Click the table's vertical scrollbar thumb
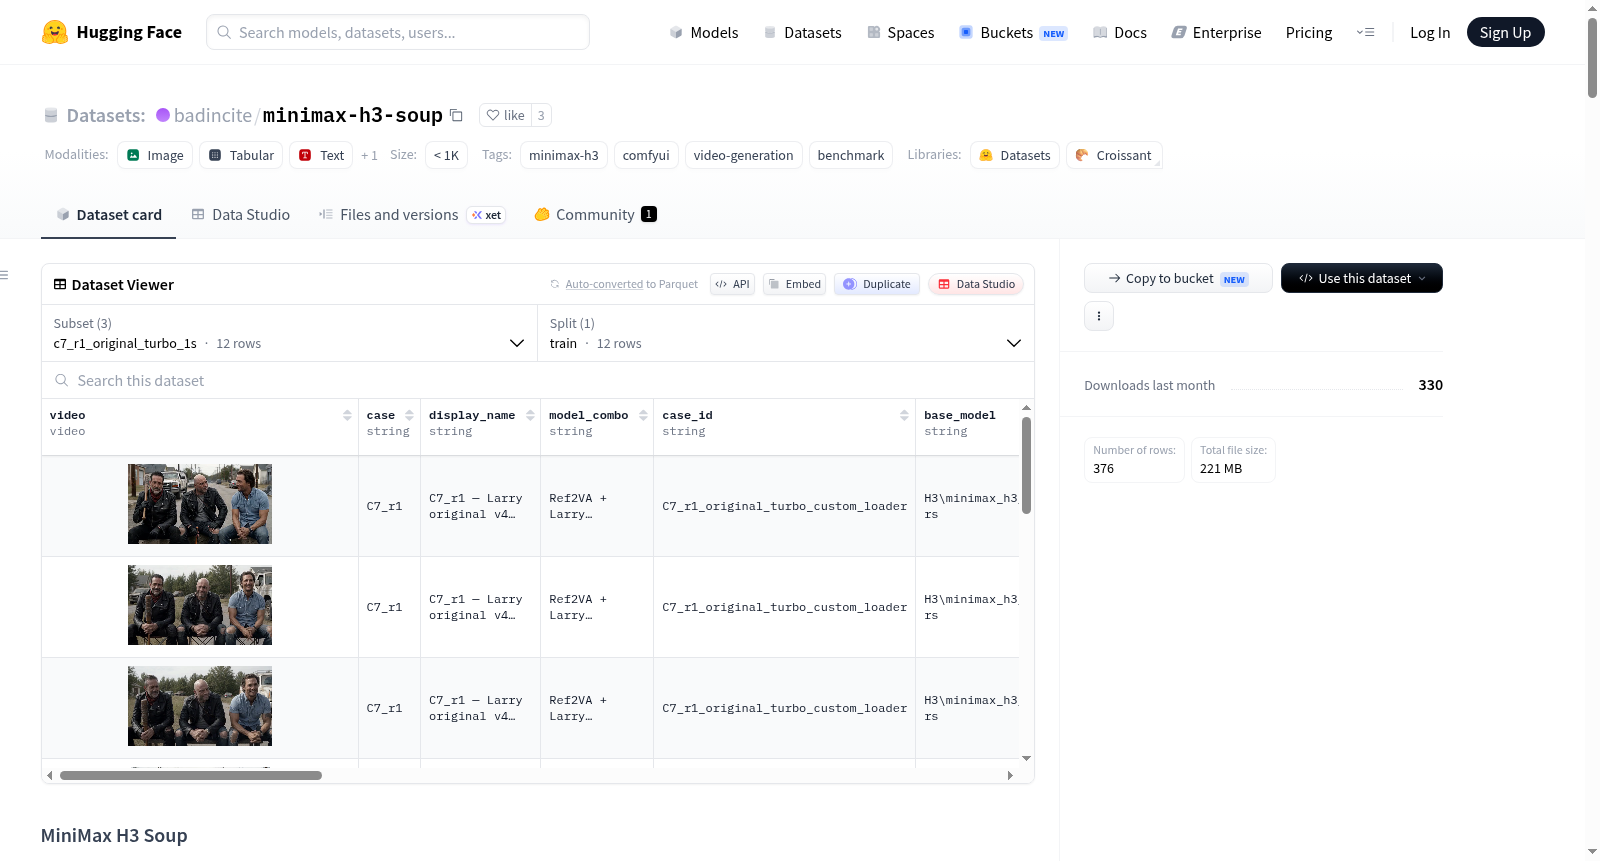 1026,465
